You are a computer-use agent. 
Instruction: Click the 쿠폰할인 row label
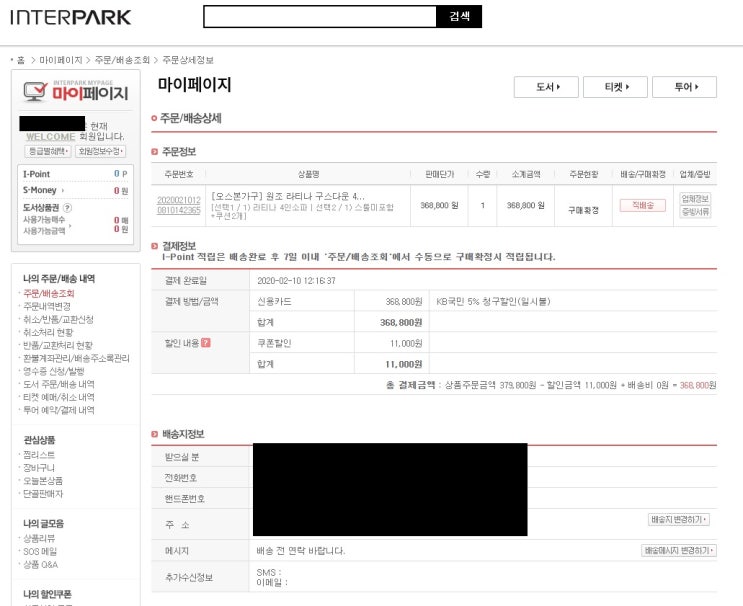click(x=274, y=343)
